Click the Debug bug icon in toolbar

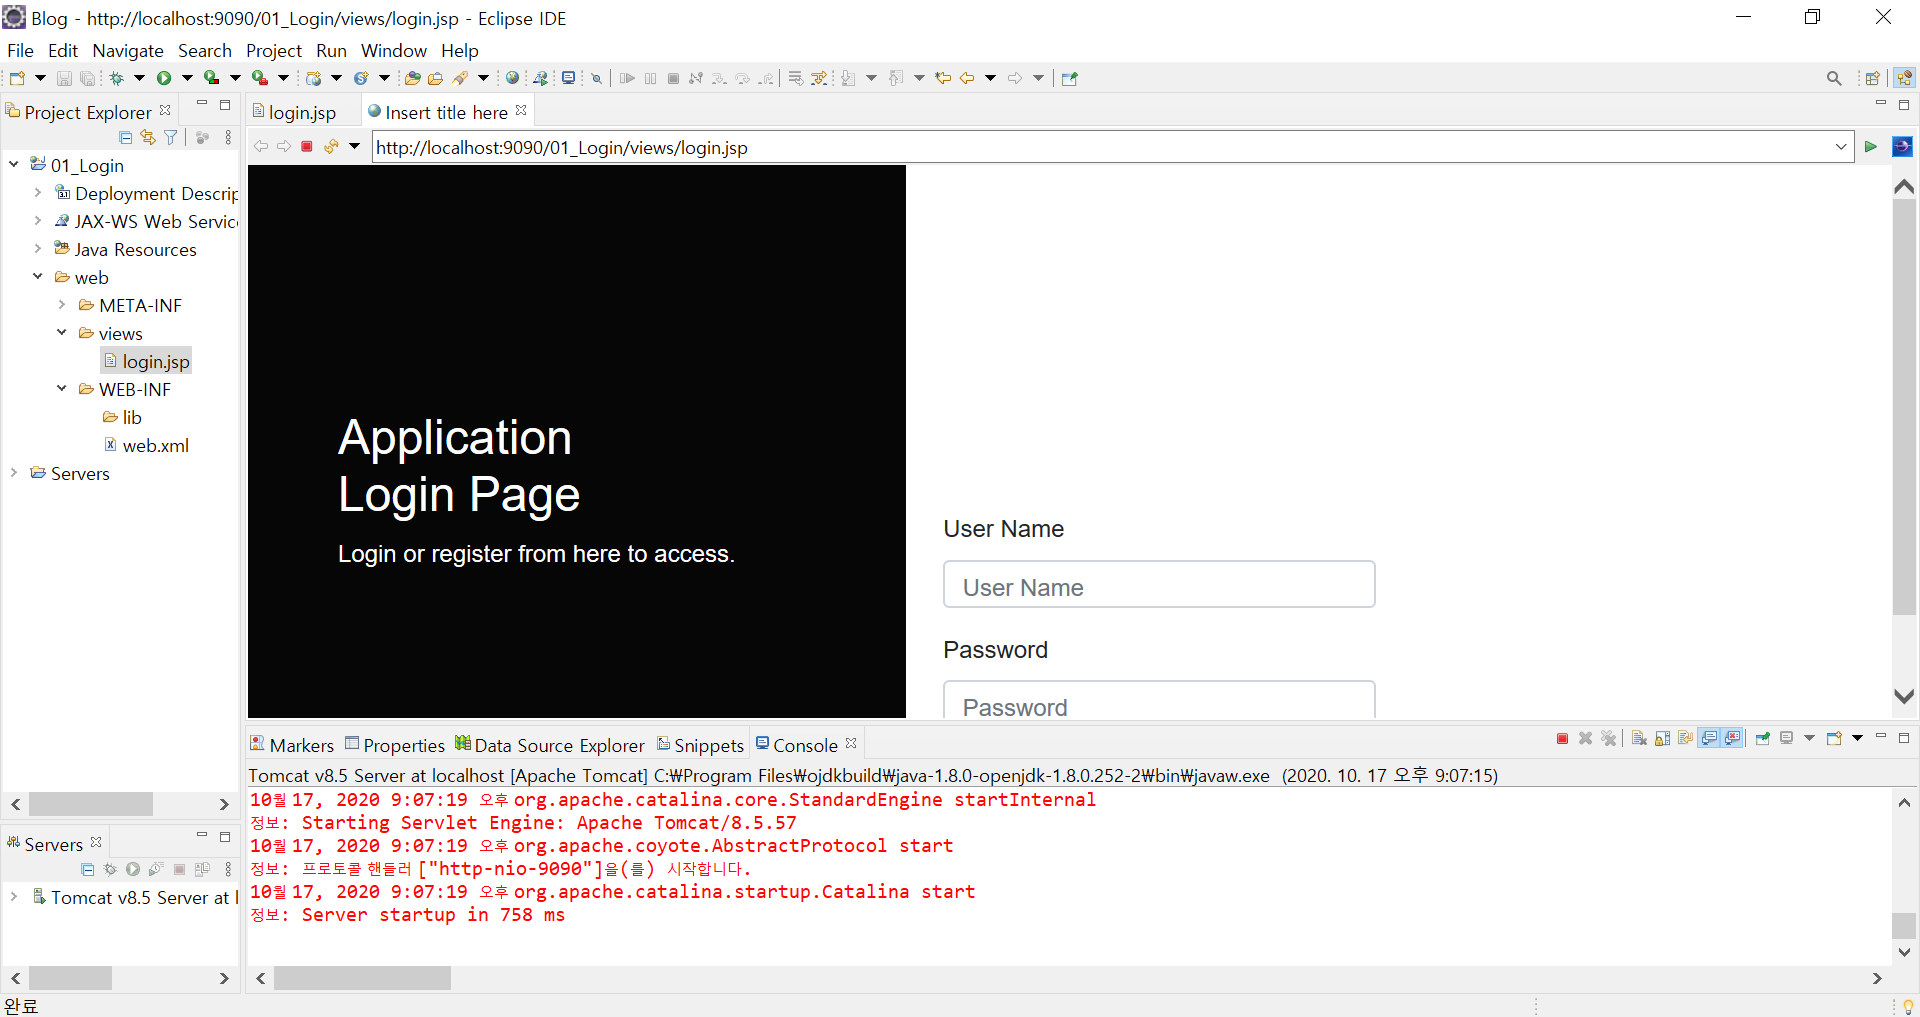pos(117,78)
